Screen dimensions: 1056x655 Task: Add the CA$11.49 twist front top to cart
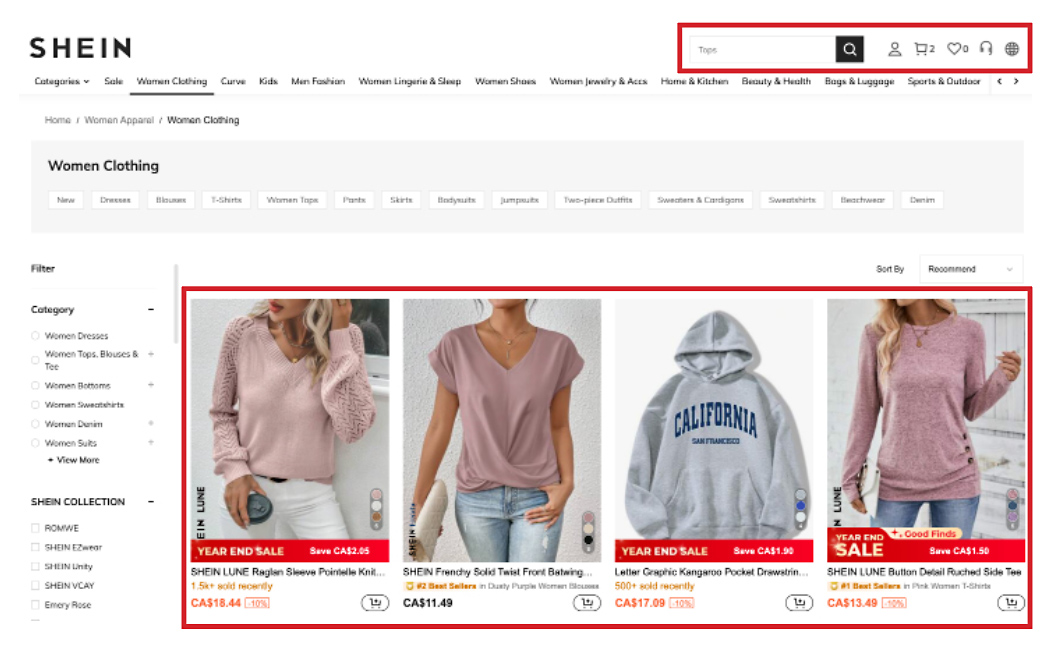point(587,603)
